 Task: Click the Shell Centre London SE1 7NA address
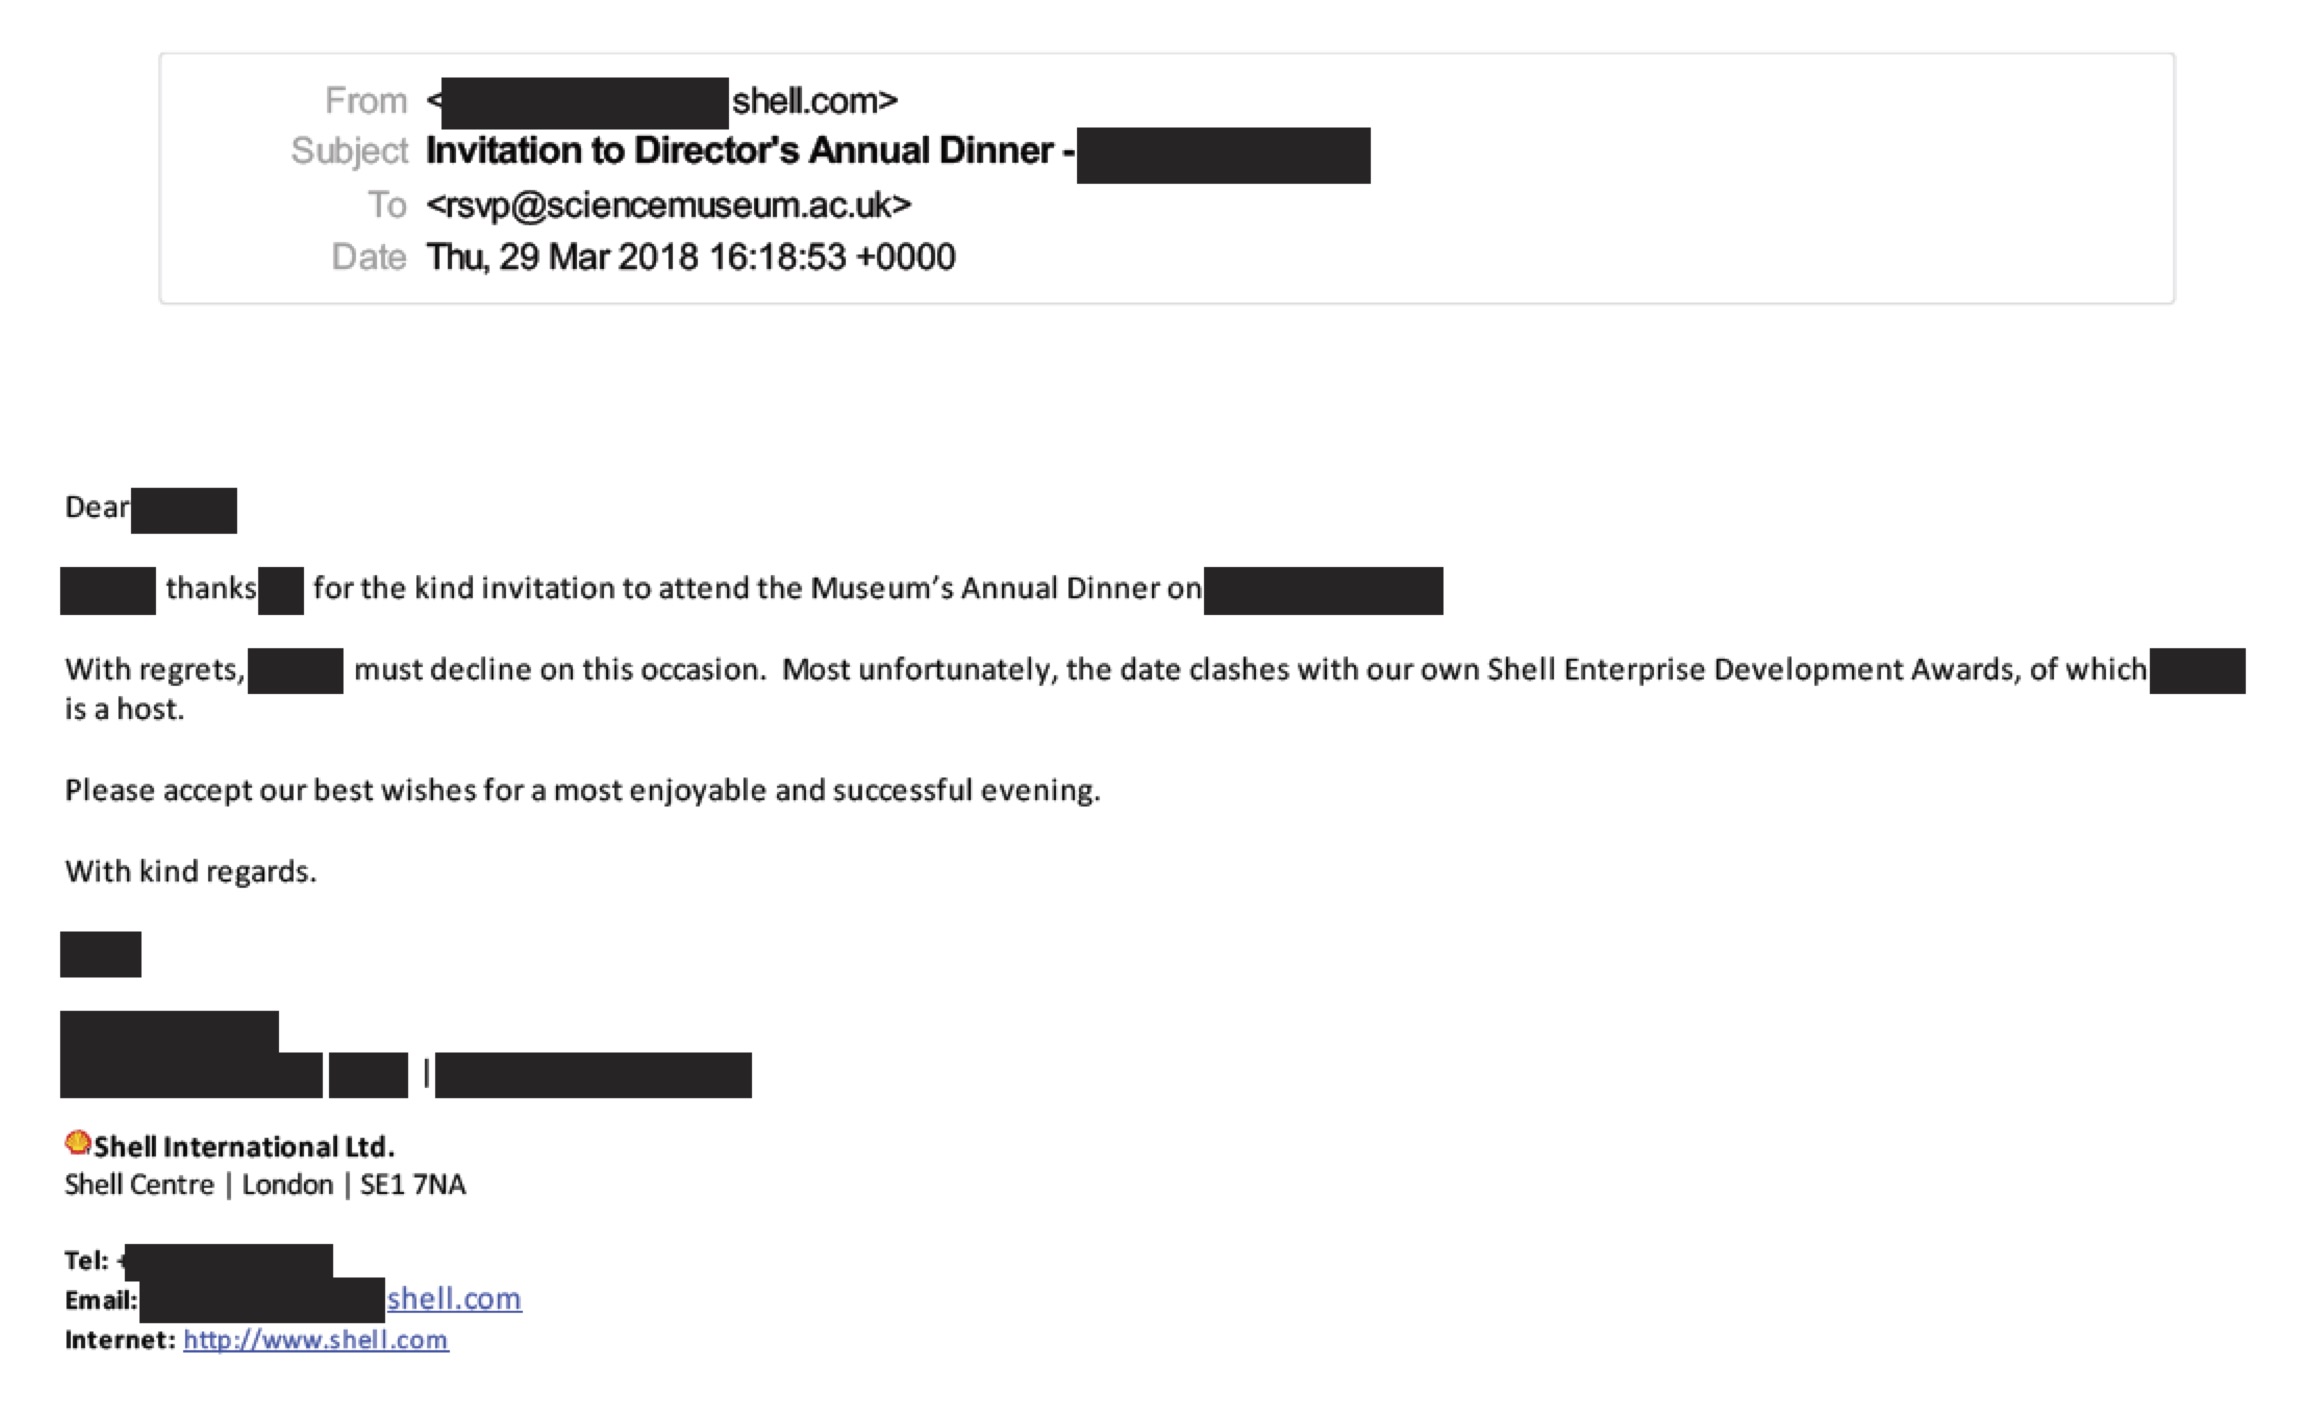click(x=265, y=1185)
